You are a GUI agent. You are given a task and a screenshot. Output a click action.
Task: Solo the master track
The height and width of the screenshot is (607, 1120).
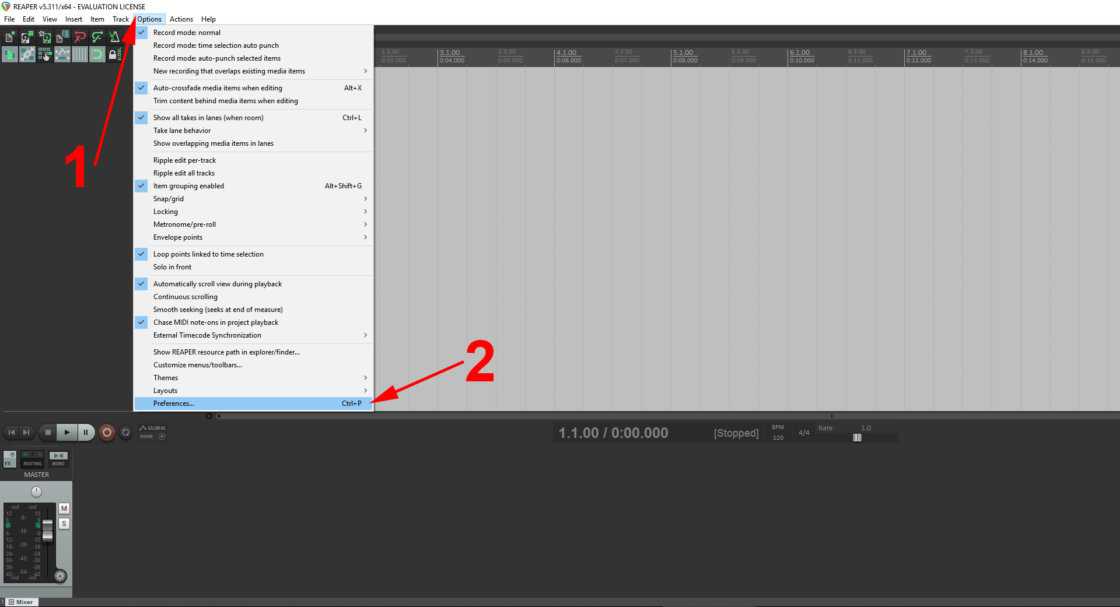click(x=64, y=524)
